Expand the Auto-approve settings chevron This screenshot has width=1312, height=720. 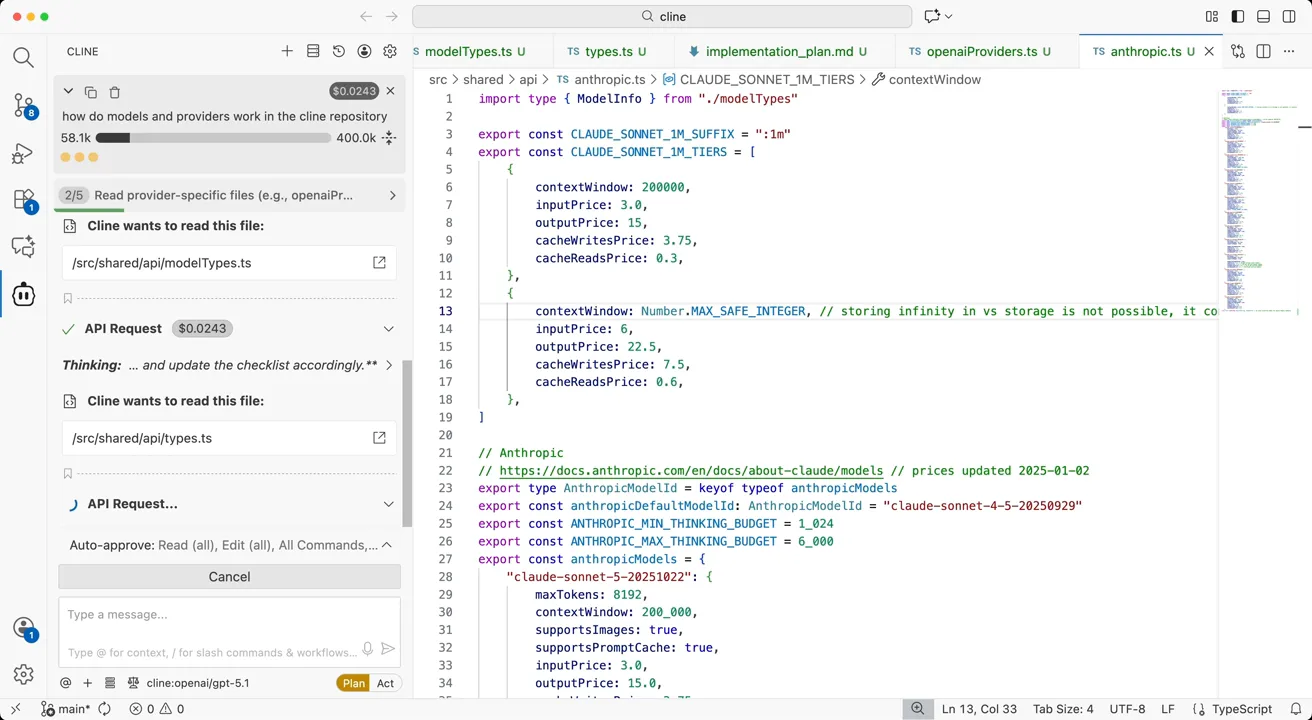[x=386, y=545]
